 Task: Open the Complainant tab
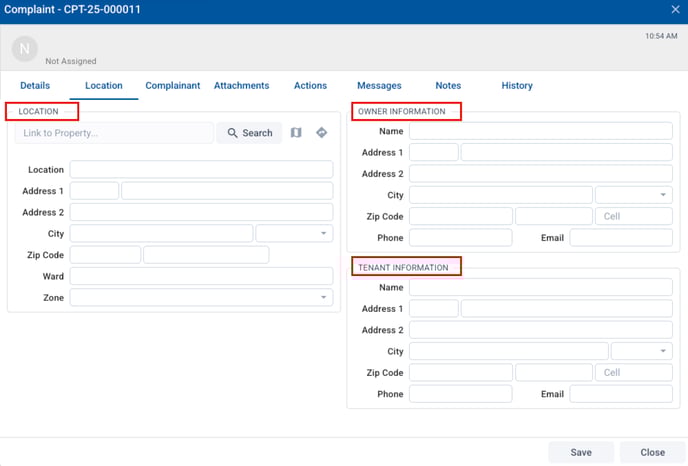(173, 86)
